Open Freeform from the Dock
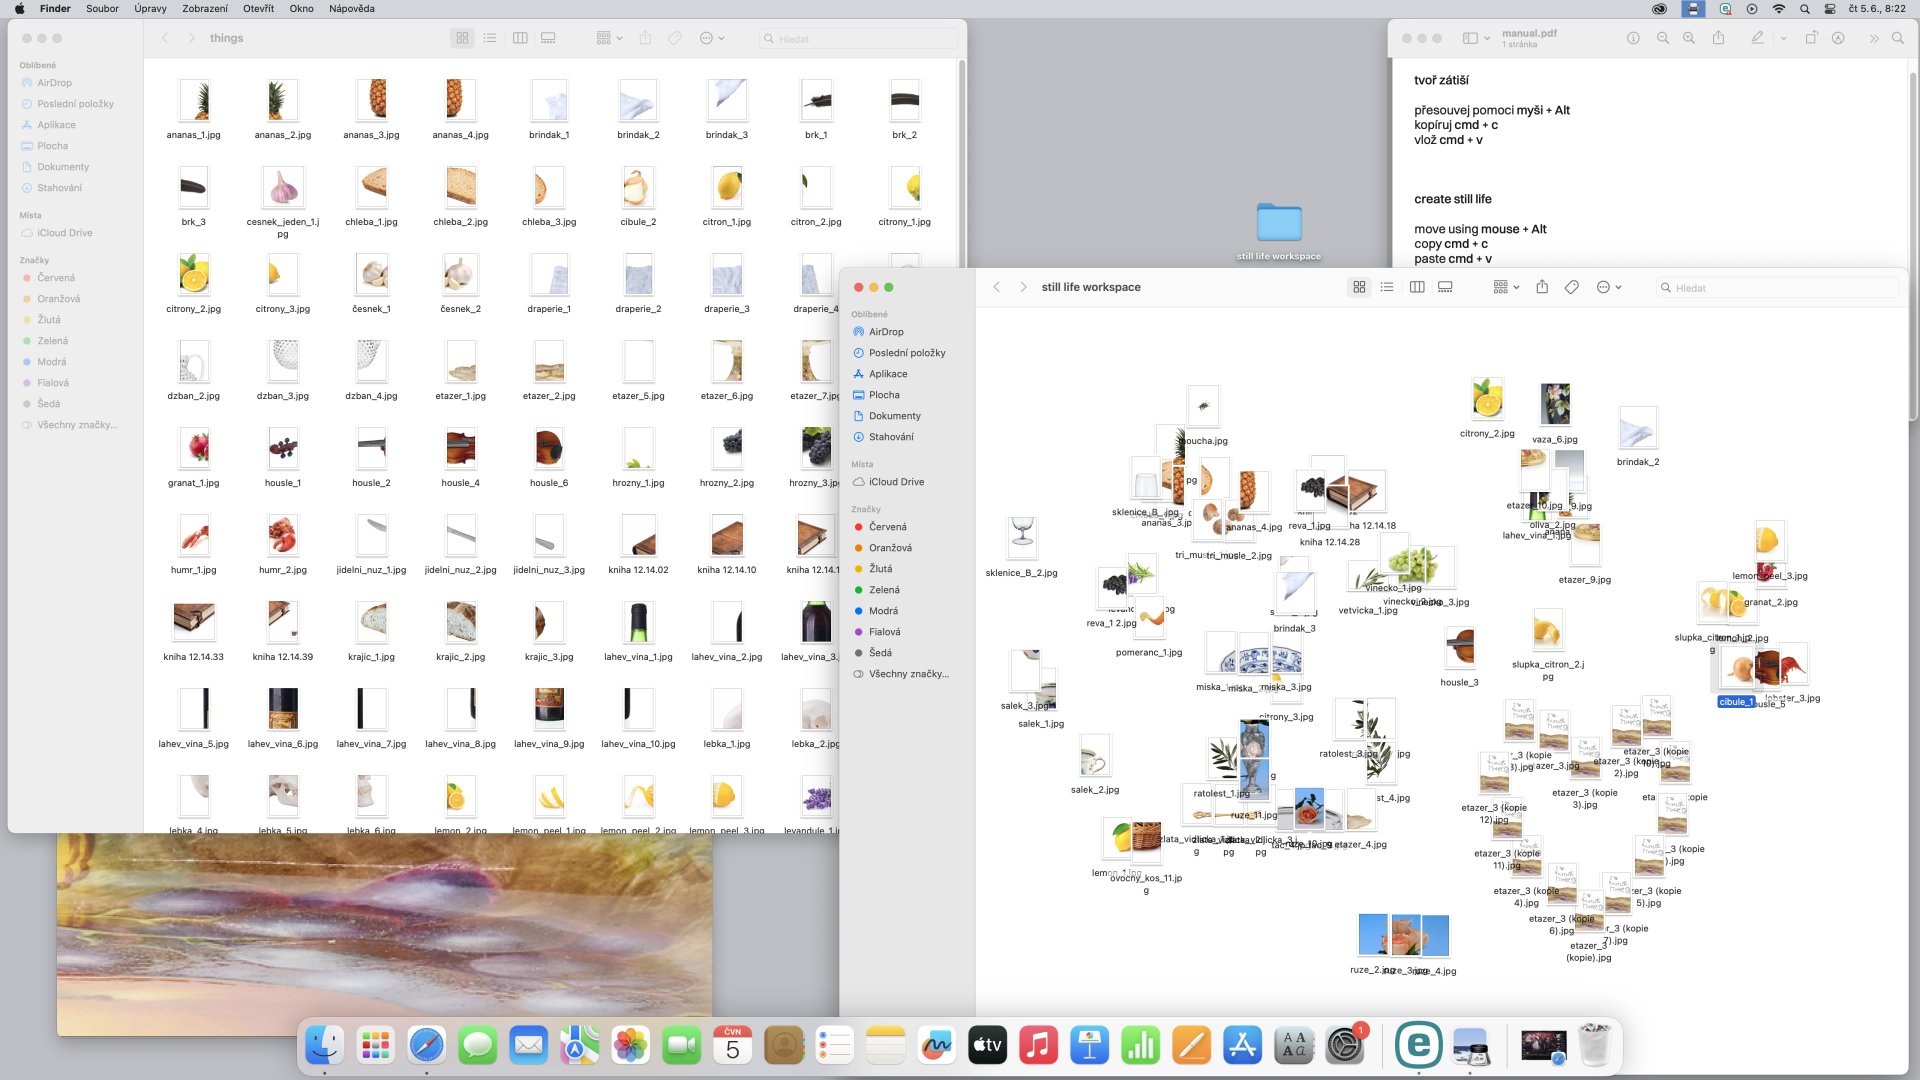 (936, 1046)
